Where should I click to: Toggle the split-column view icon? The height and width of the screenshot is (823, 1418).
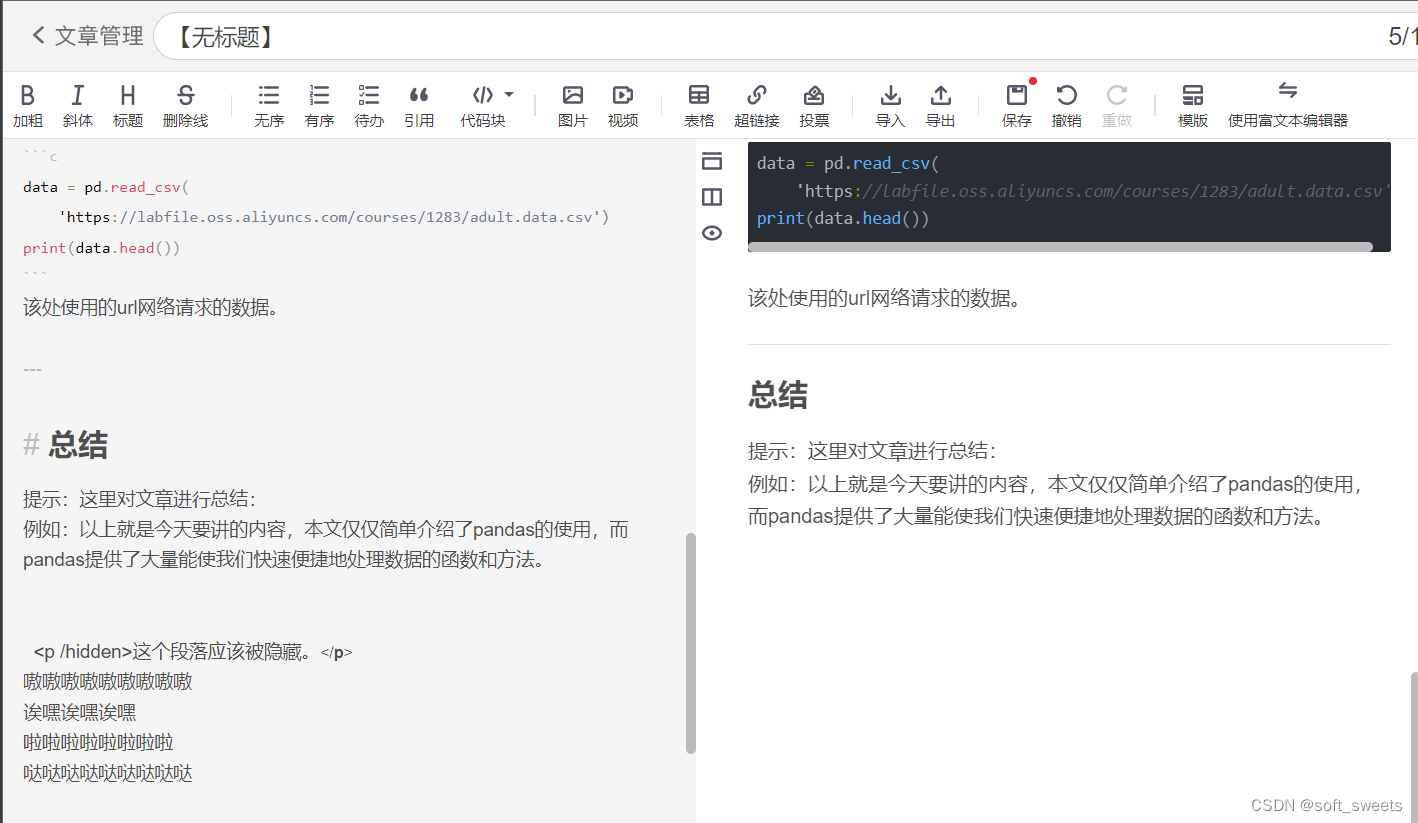(x=712, y=197)
